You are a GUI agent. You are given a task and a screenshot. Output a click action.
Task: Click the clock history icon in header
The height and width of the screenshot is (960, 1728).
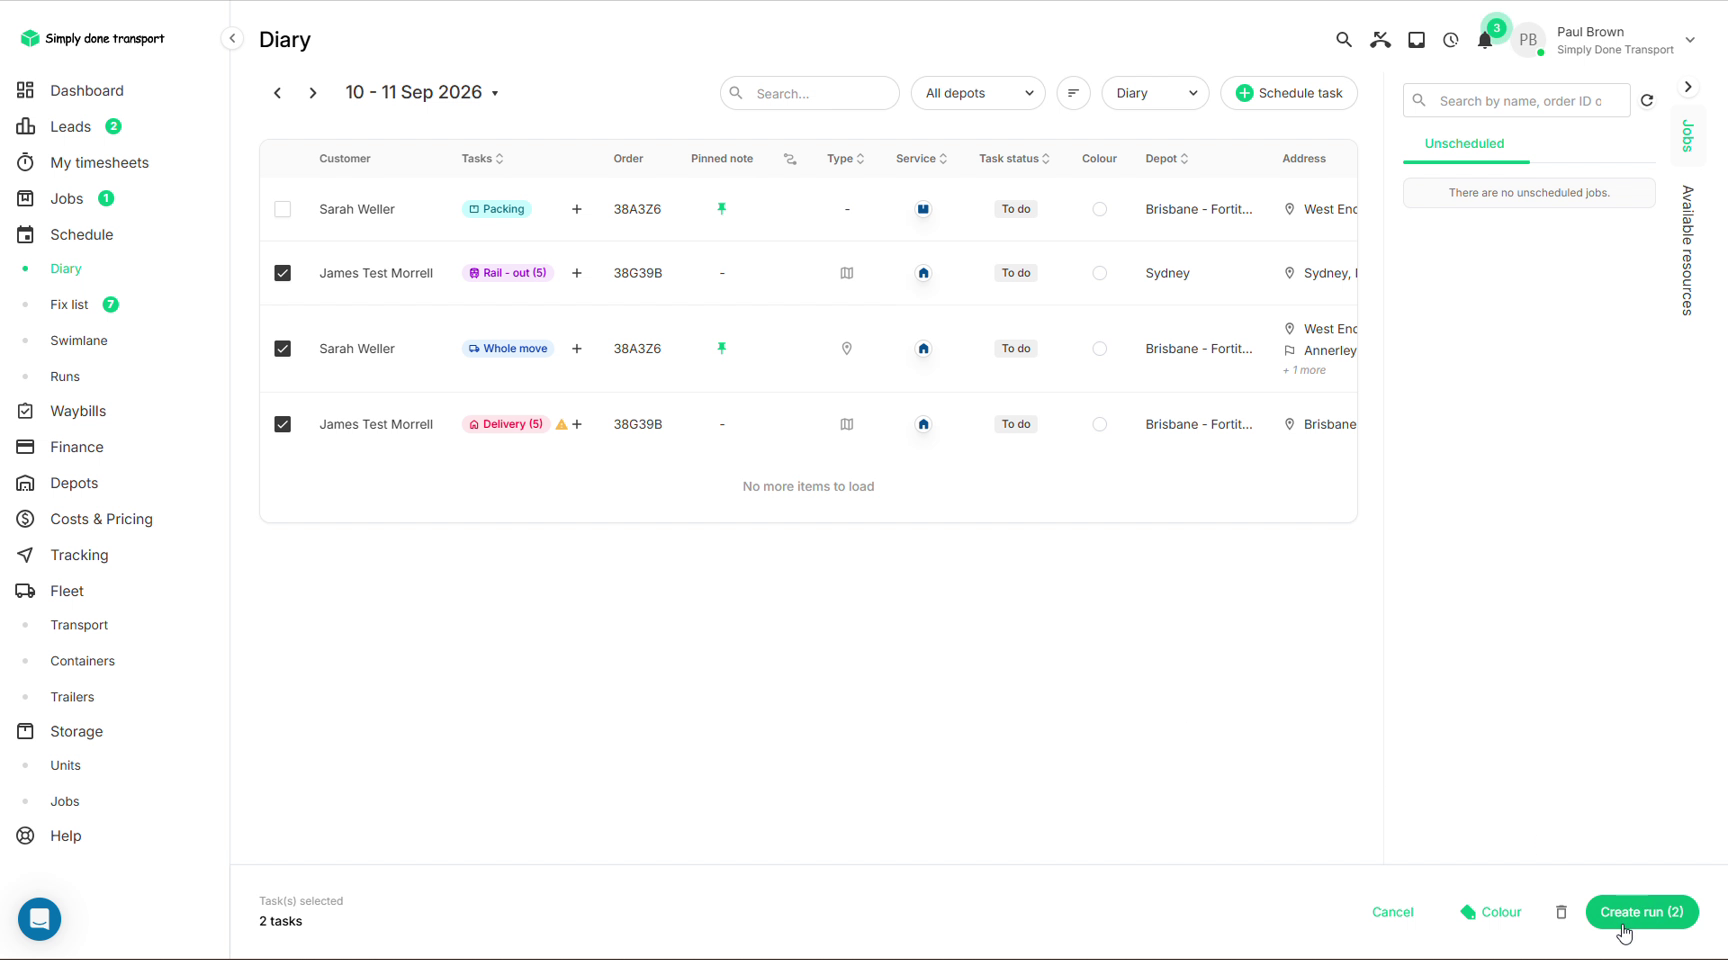pyautogui.click(x=1451, y=40)
